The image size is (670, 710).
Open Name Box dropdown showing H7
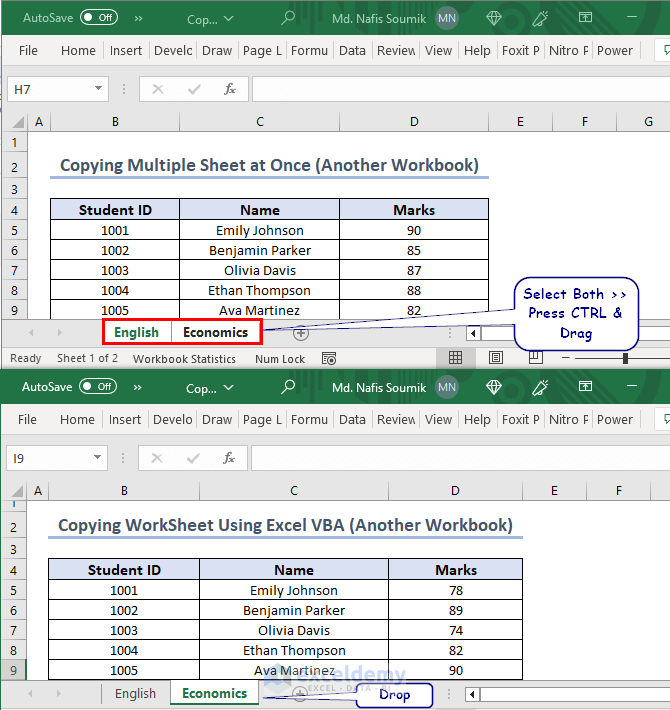pos(98,88)
